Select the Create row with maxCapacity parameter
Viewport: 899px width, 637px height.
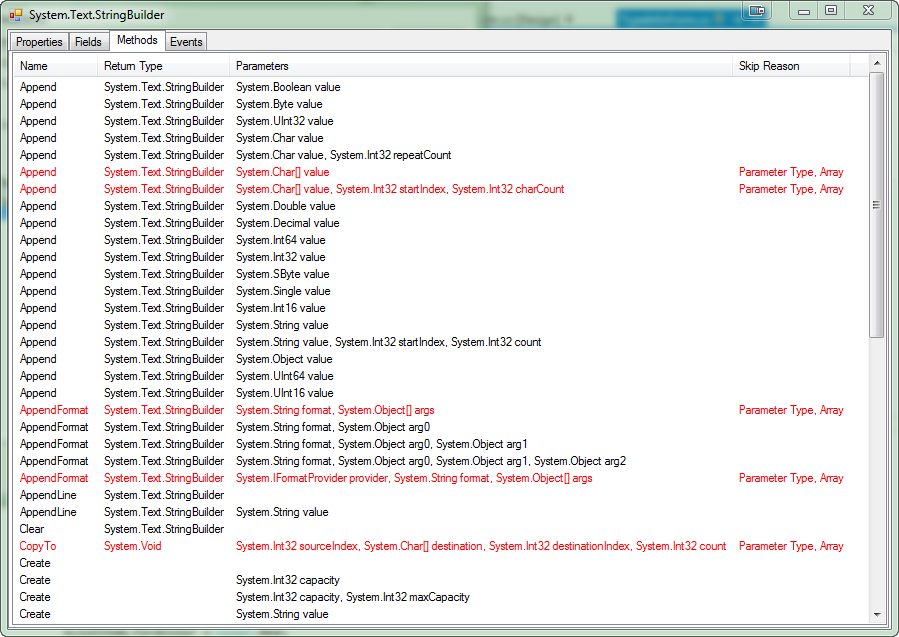tap(441, 597)
